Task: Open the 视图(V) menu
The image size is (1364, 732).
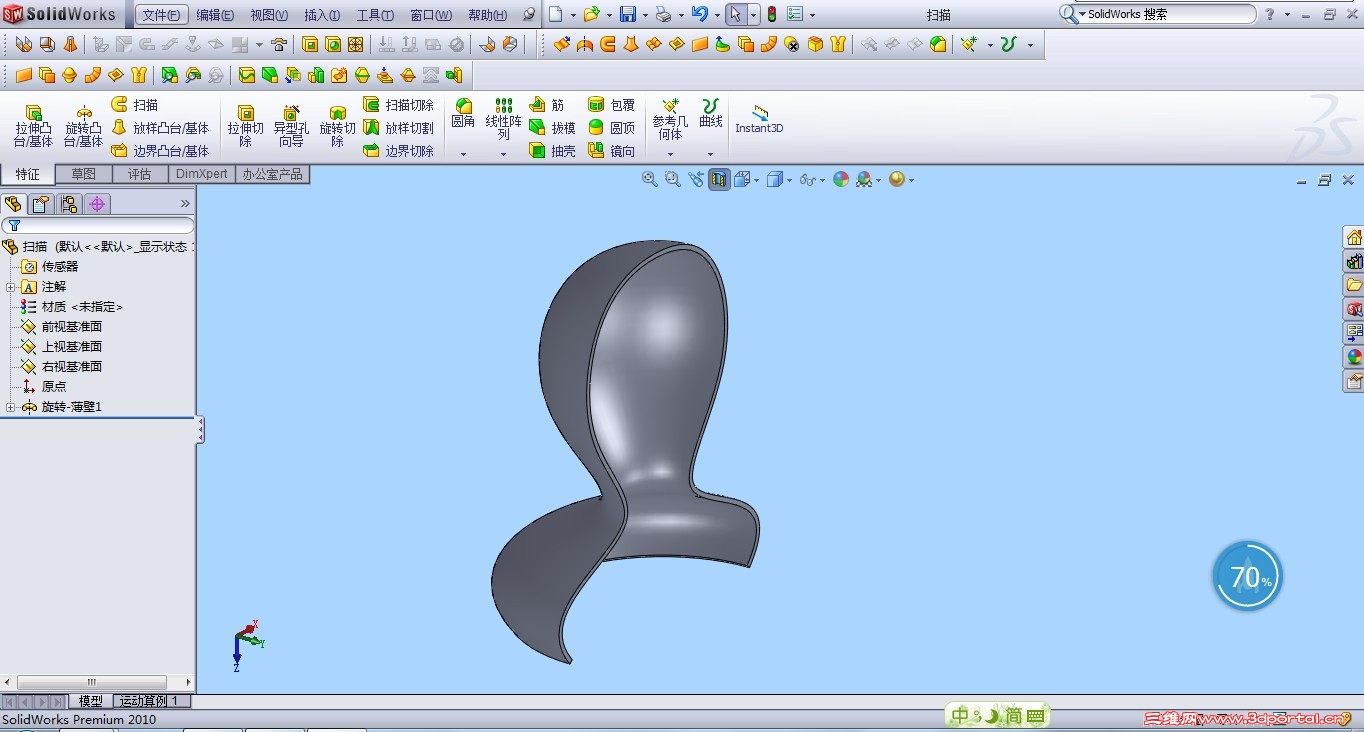Action: [x=269, y=15]
